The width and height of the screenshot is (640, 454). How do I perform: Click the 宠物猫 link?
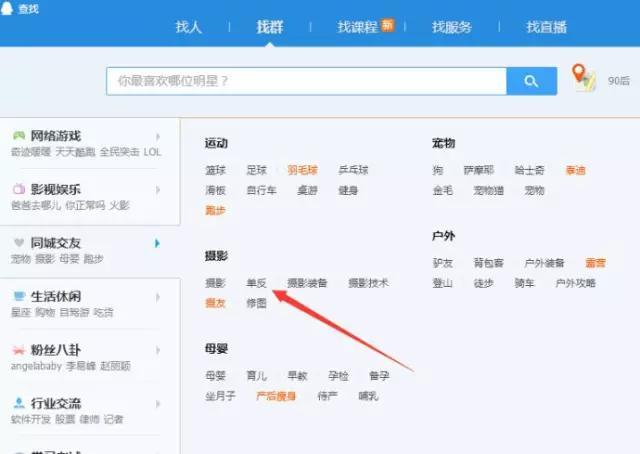pyautogui.click(x=489, y=190)
